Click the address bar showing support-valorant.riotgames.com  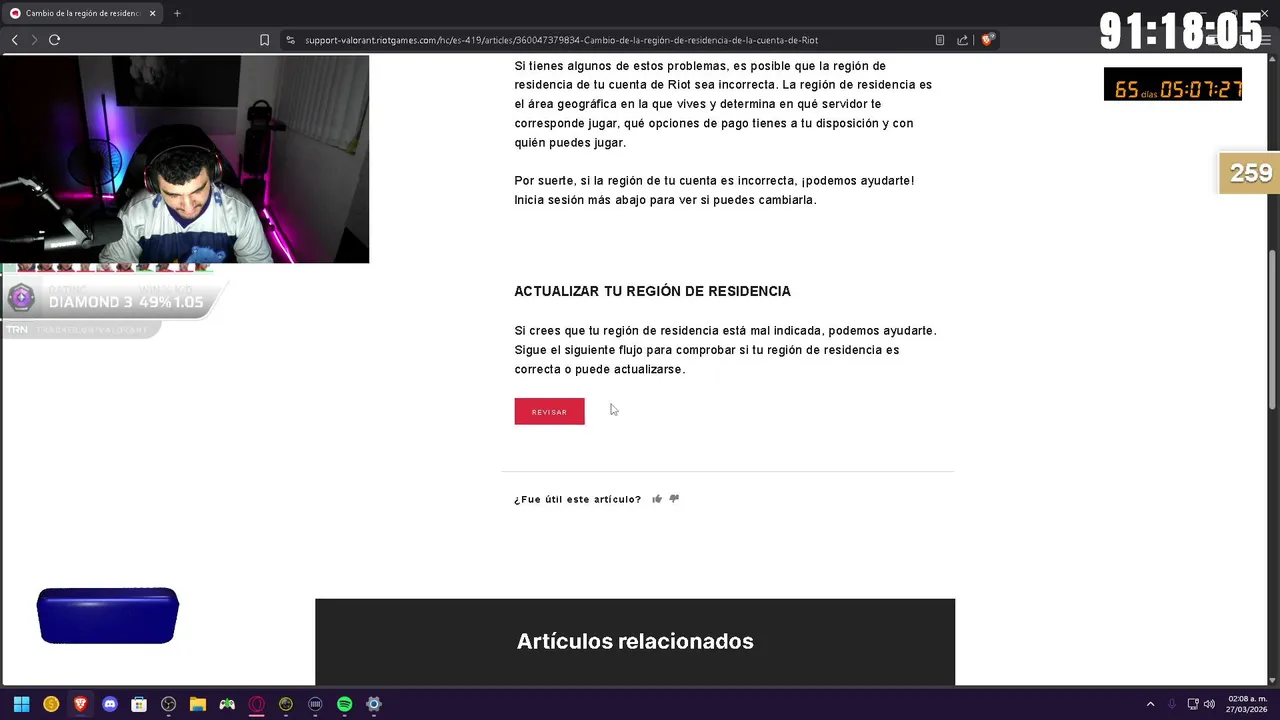[562, 40]
